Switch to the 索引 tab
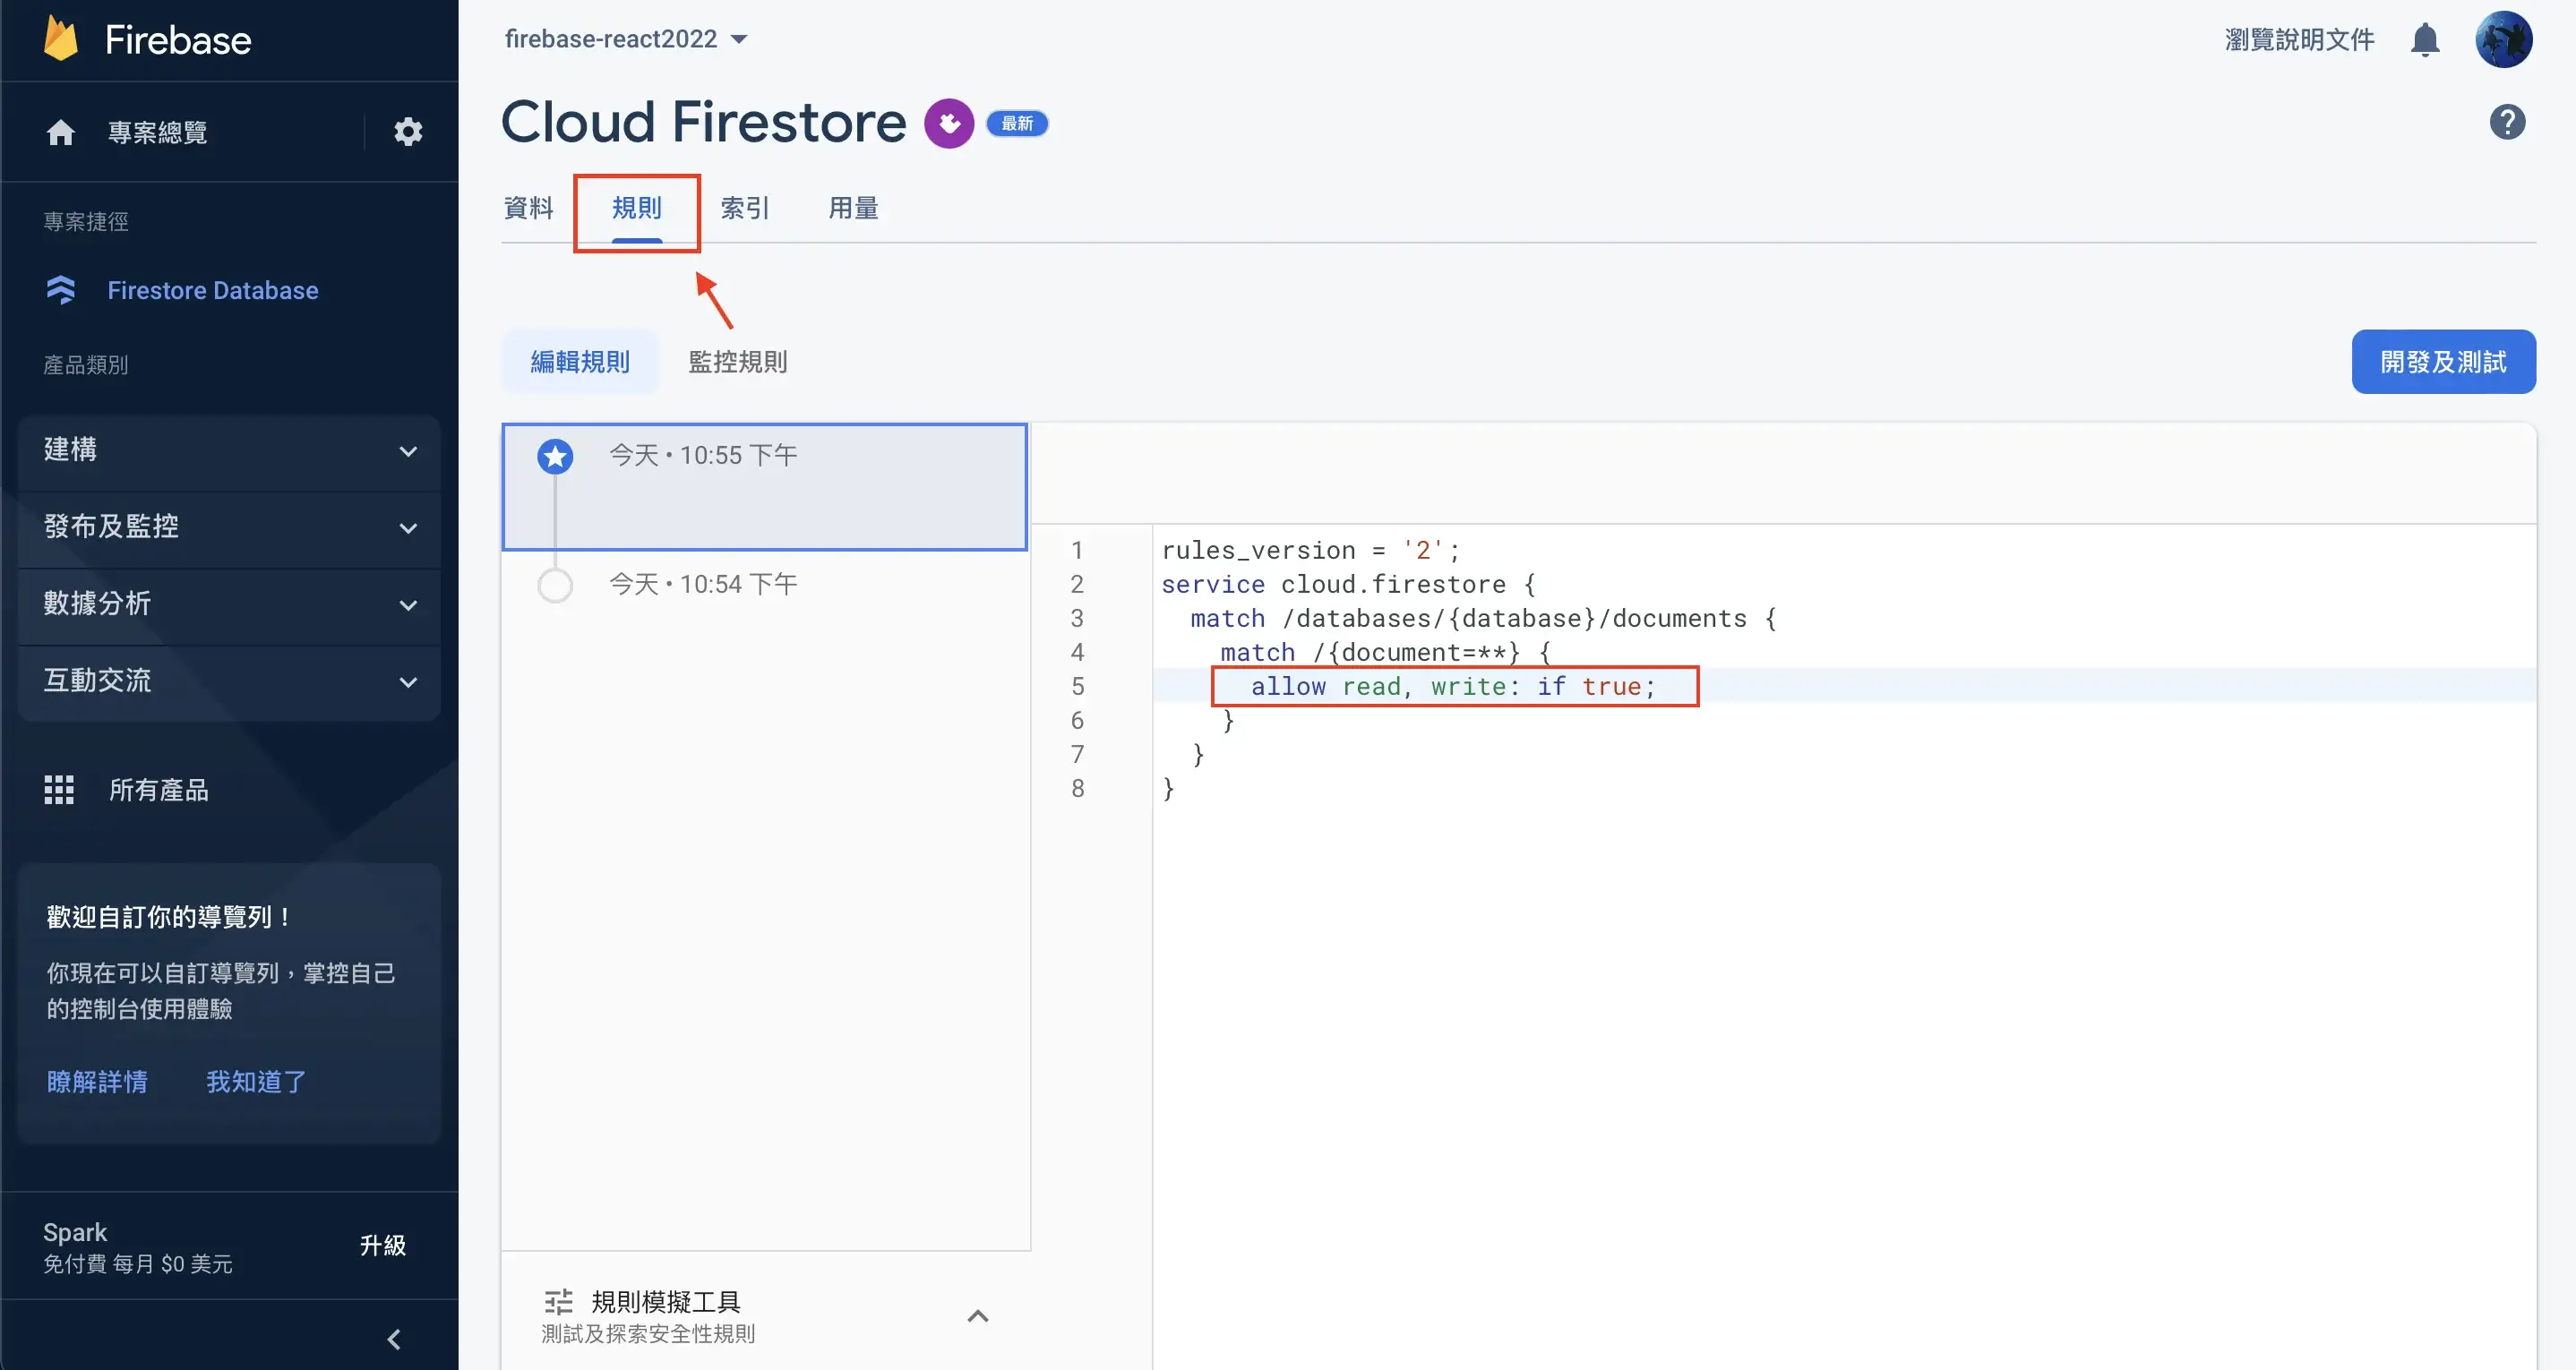This screenshot has width=2576, height=1370. 745,208
